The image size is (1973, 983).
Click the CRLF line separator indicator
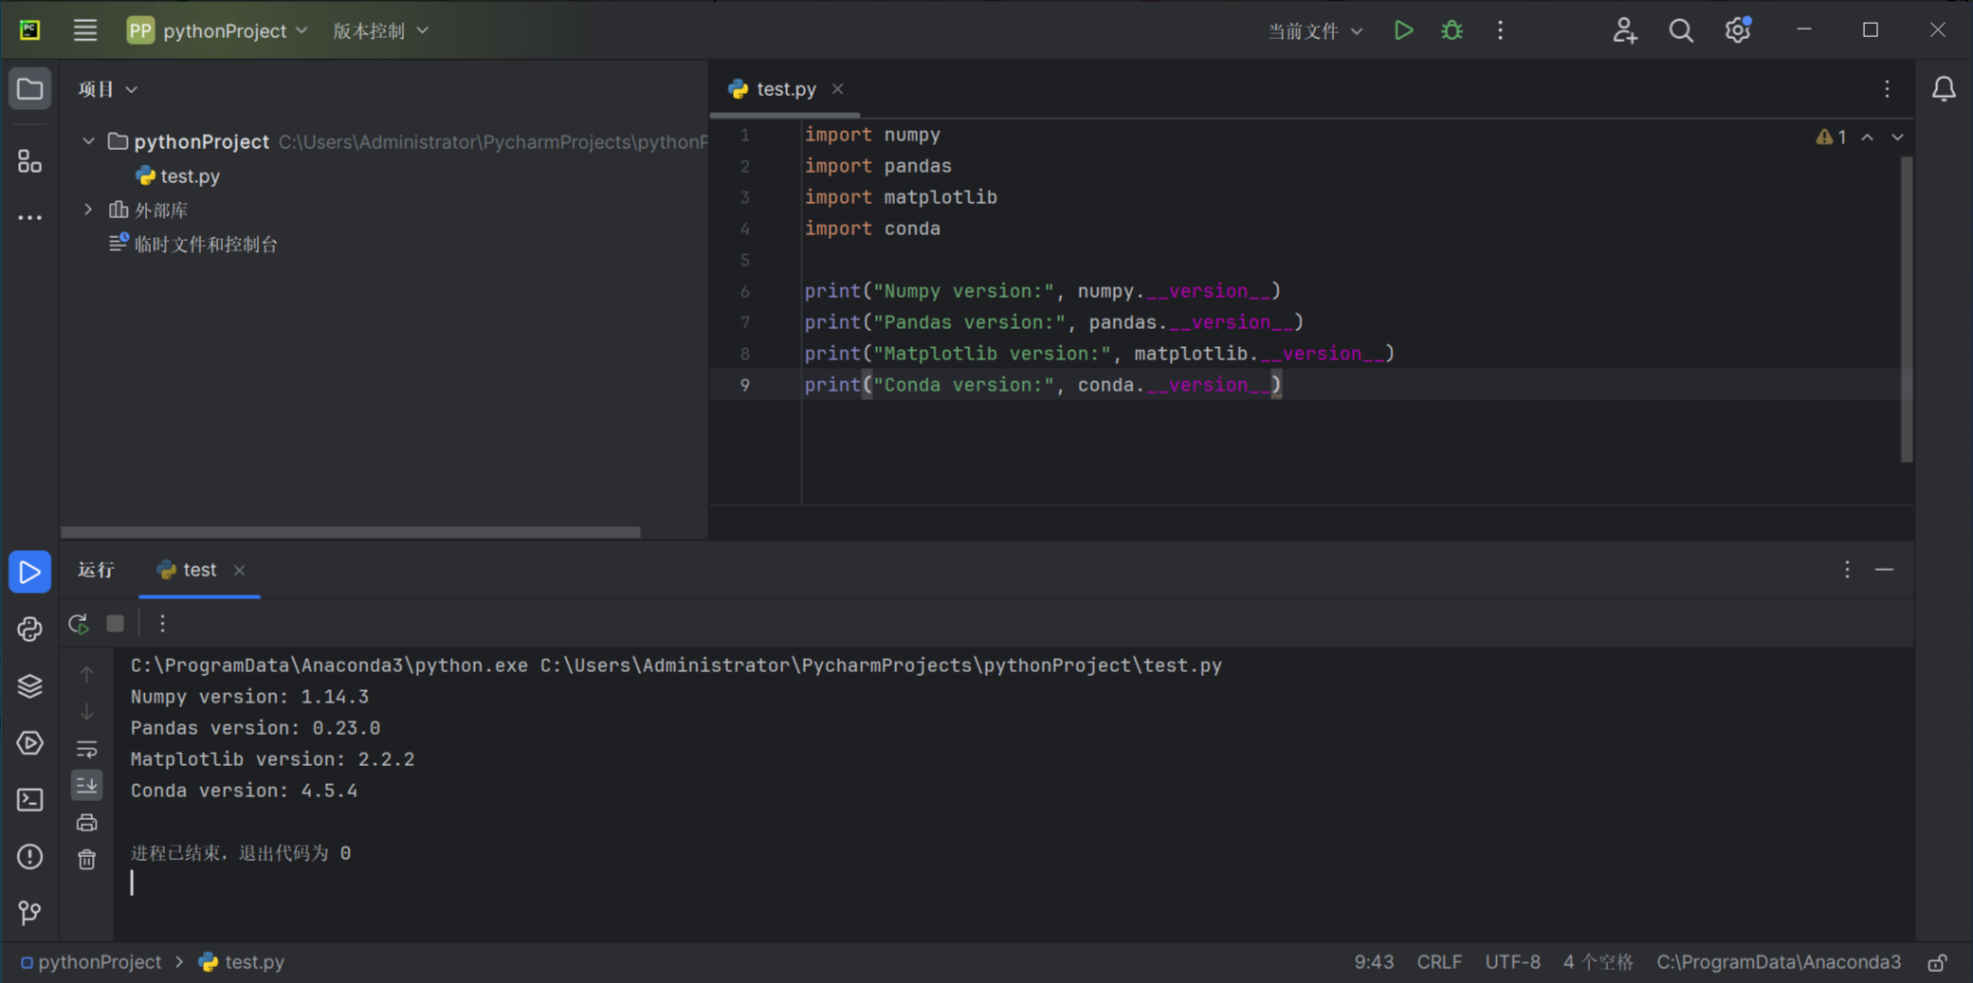coord(1438,962)
